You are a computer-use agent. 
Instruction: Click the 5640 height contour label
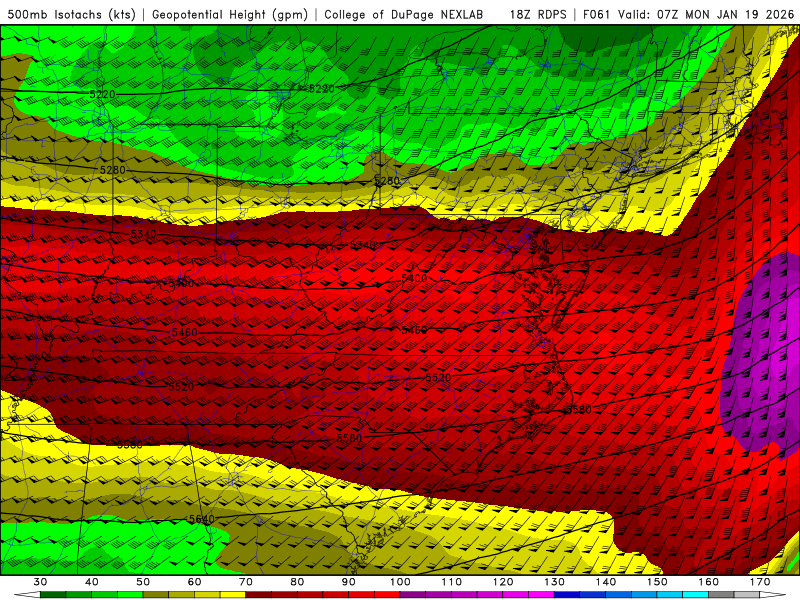tap(202, 519)
